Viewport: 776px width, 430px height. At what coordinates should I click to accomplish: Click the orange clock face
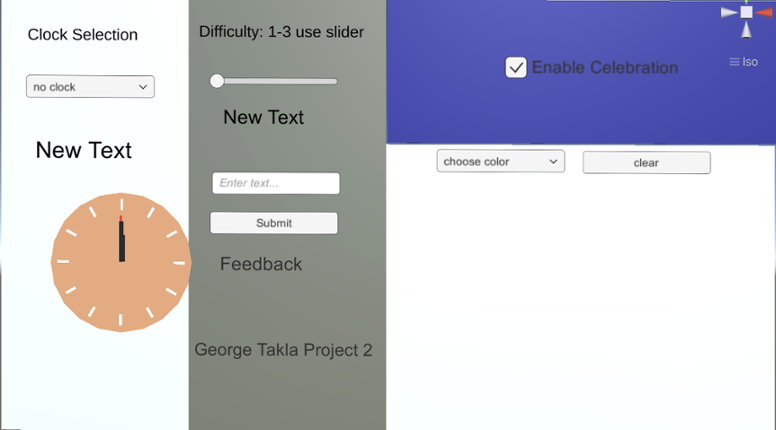click(x=121, y=262)
